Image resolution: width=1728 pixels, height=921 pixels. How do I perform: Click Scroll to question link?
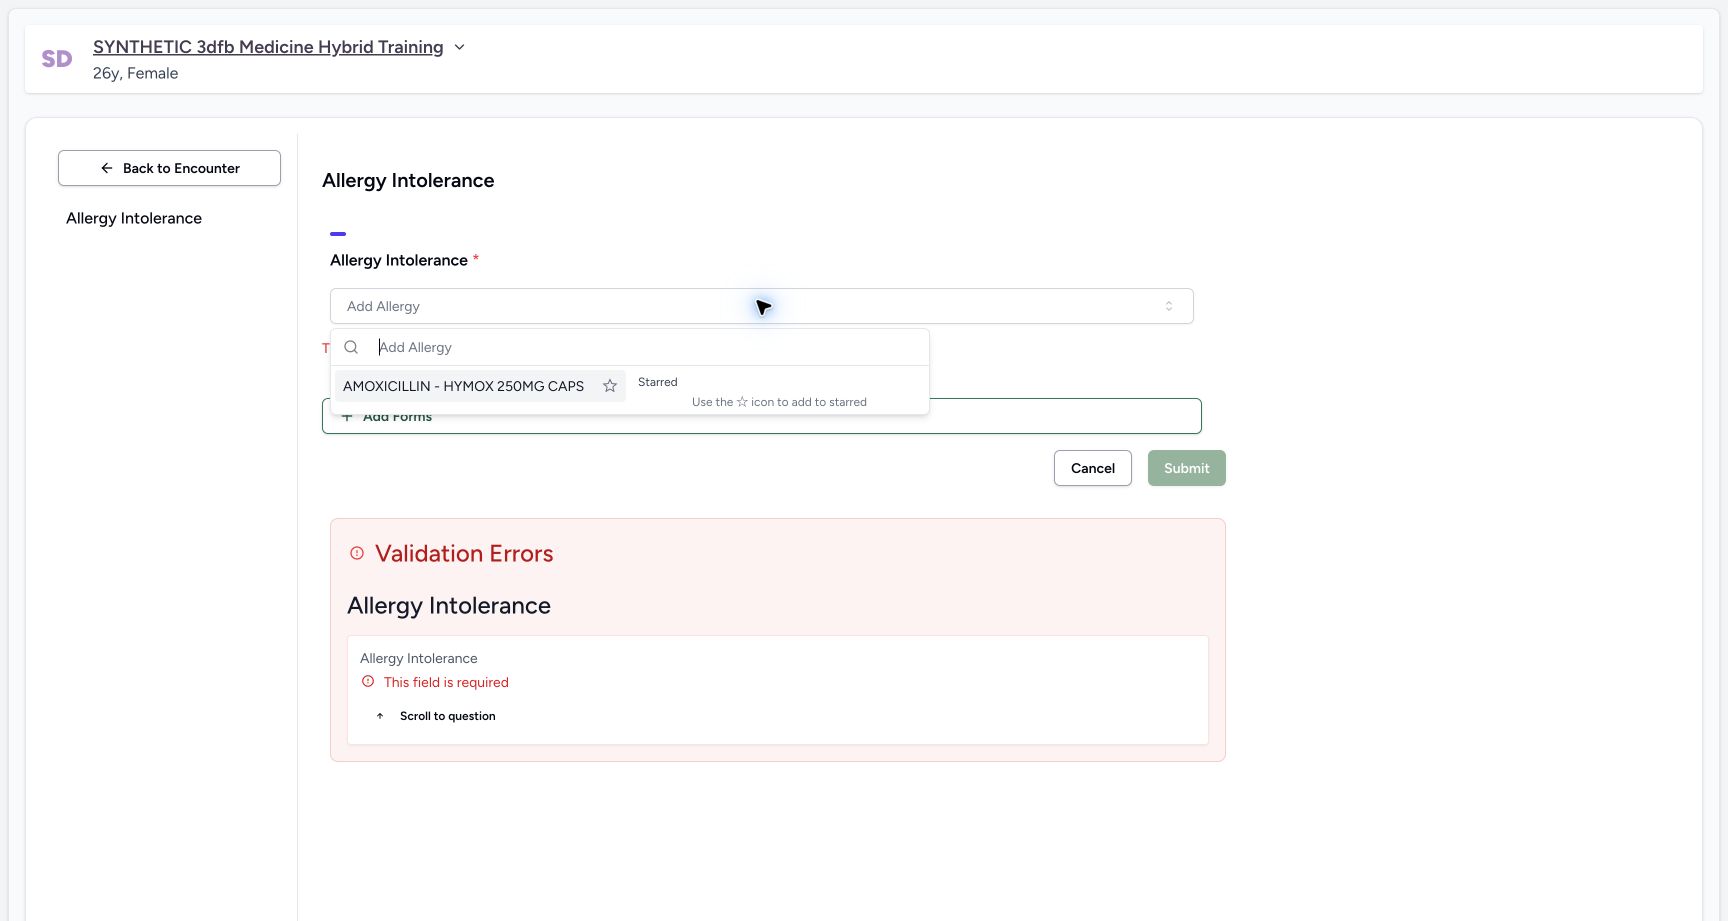tap(436, 716)
